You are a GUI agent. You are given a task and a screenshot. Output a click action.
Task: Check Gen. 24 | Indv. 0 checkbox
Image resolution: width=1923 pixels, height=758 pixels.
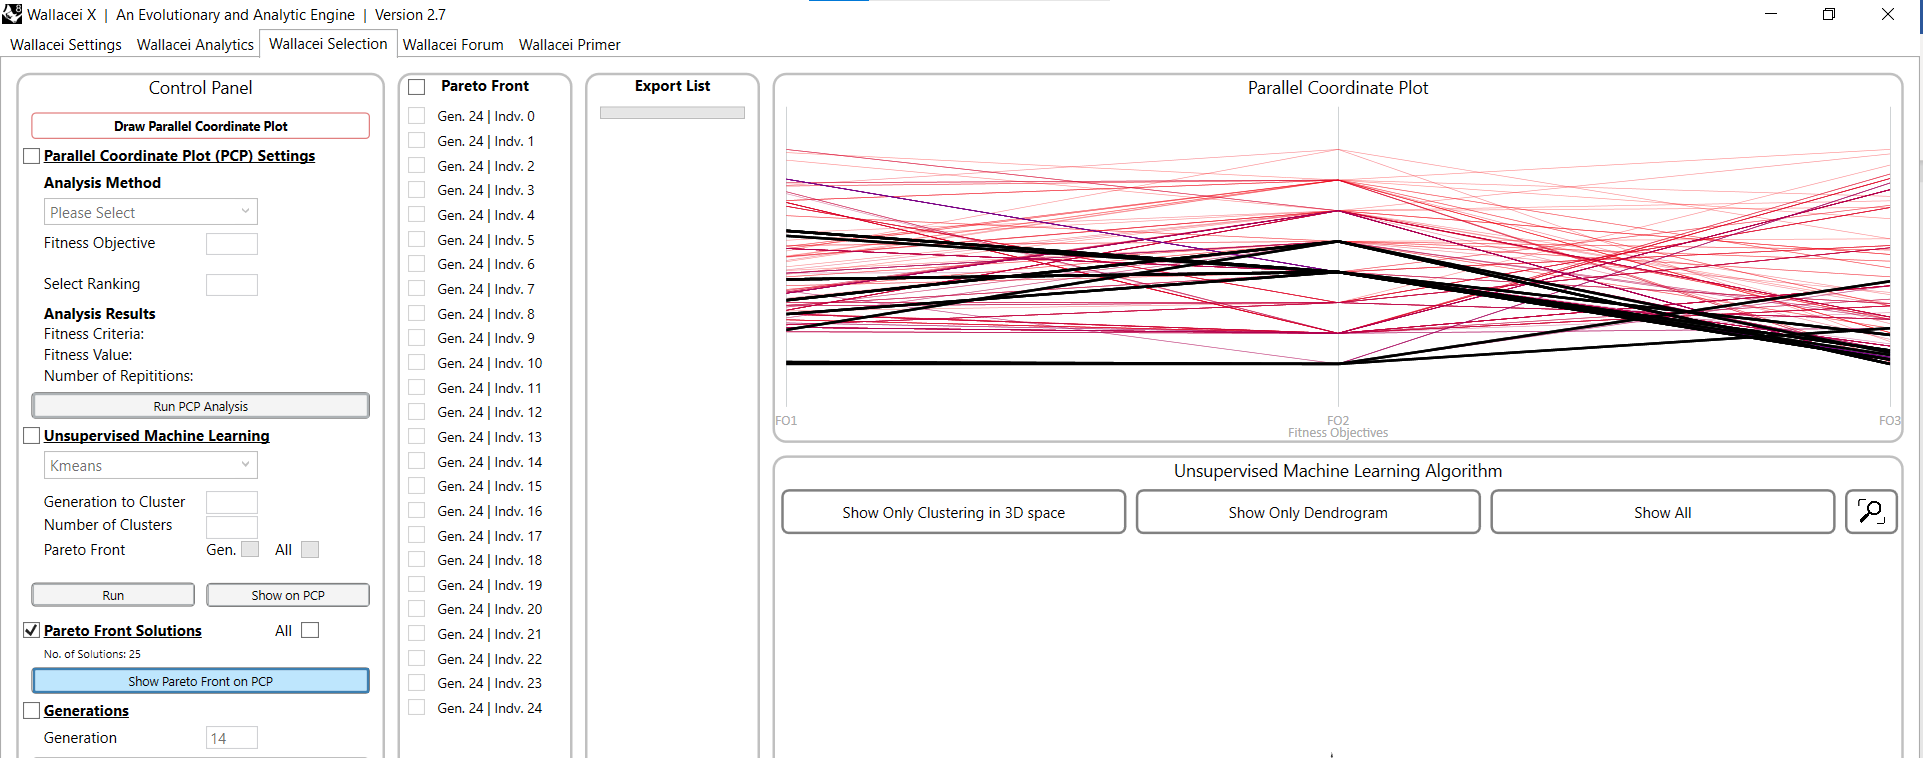click(x=417, y=116)
